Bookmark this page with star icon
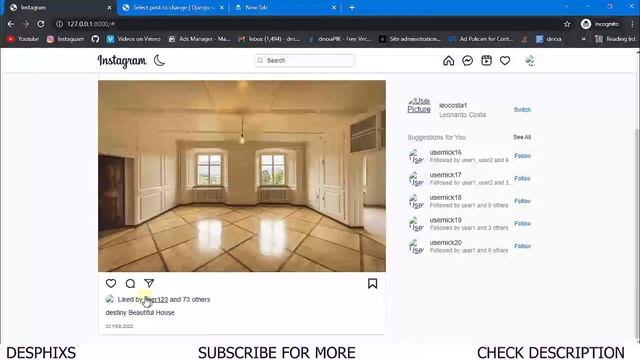 coord(567,24)
